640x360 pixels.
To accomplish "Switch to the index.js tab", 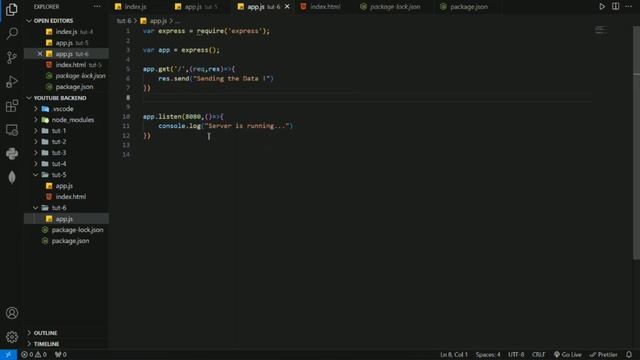I will click(x=135, y=7).
